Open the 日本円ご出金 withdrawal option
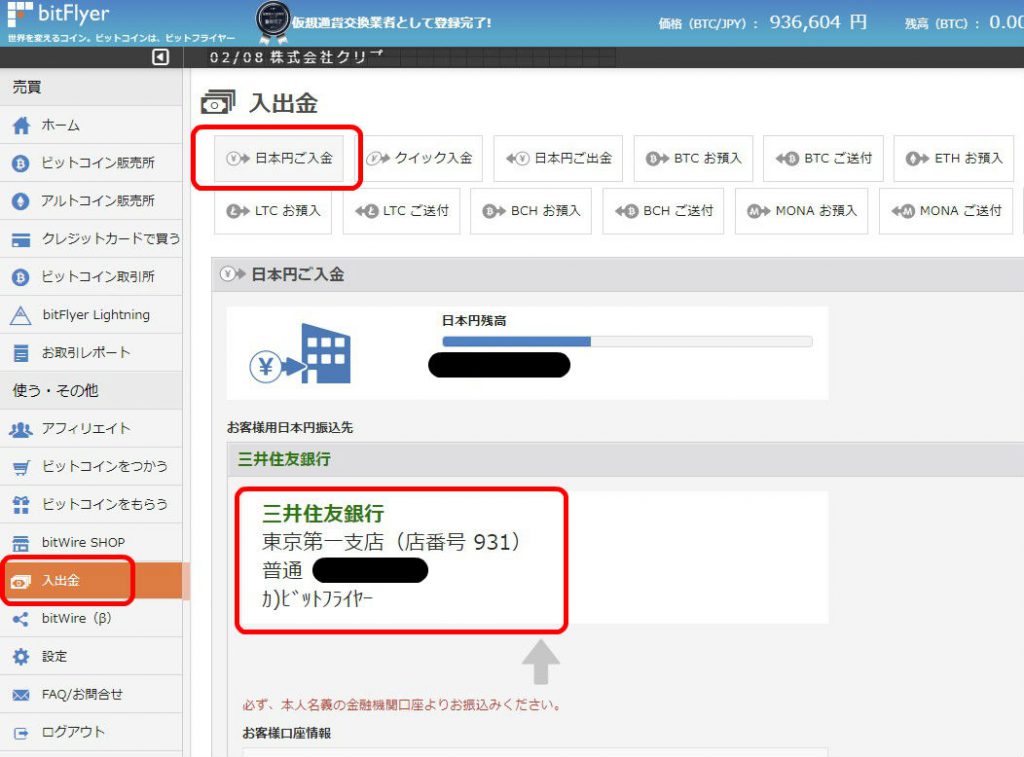The image size is (1024, 757). tap(558, 159)
